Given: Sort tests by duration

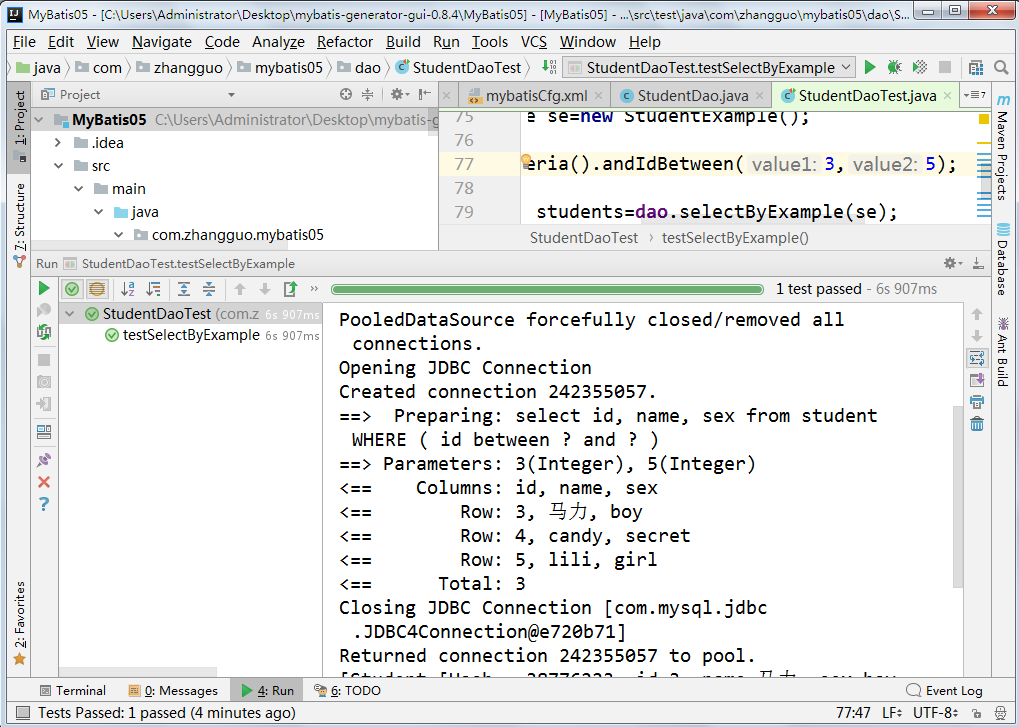Looking at the screenshot, I should coord(154,288).
